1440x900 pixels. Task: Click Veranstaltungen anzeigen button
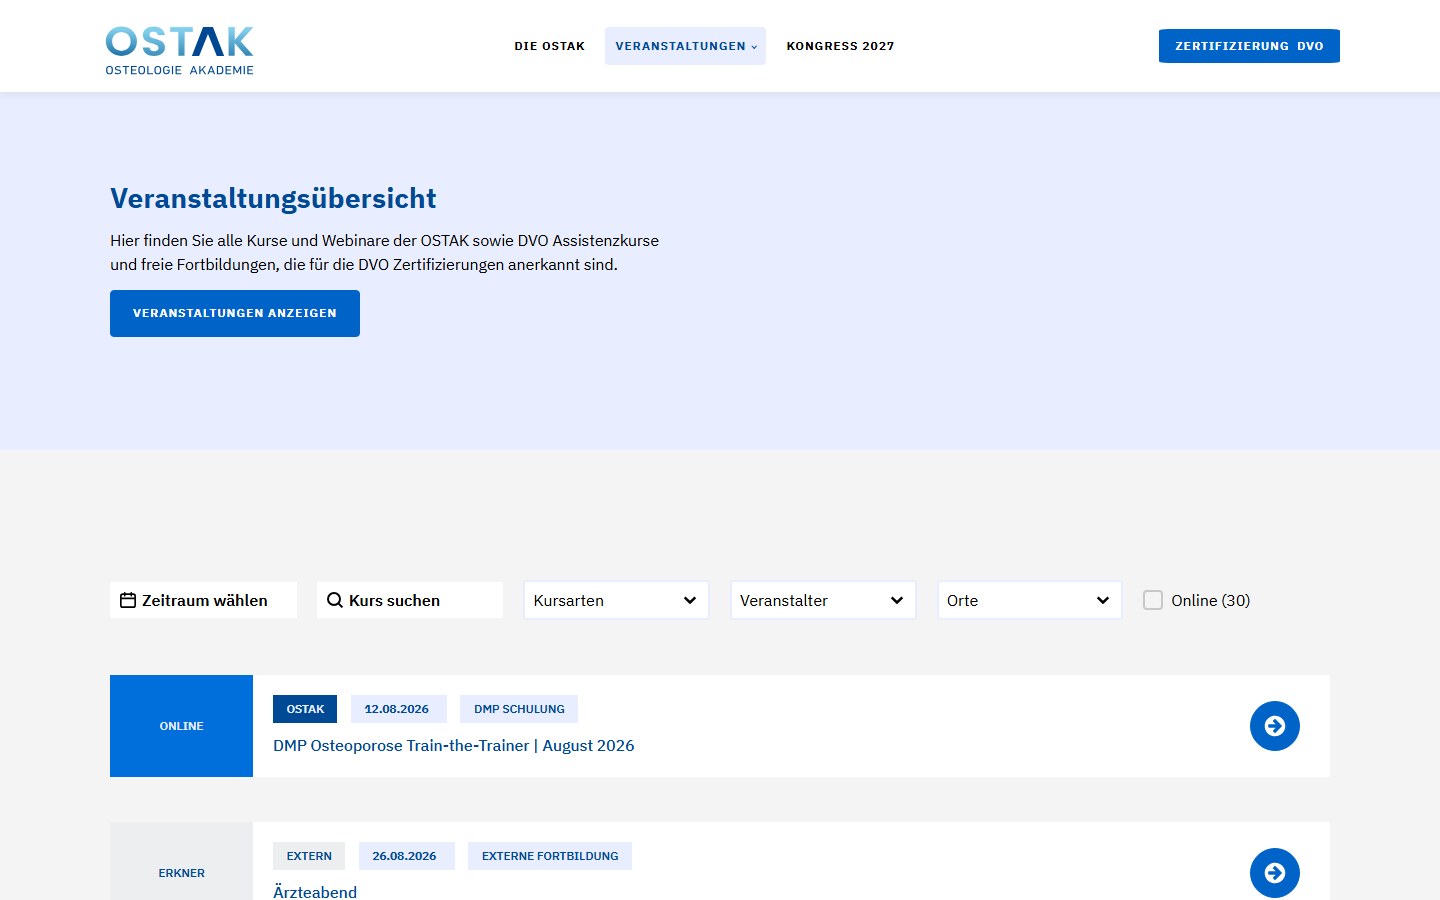pyautogui.click(x=235, y=313)
